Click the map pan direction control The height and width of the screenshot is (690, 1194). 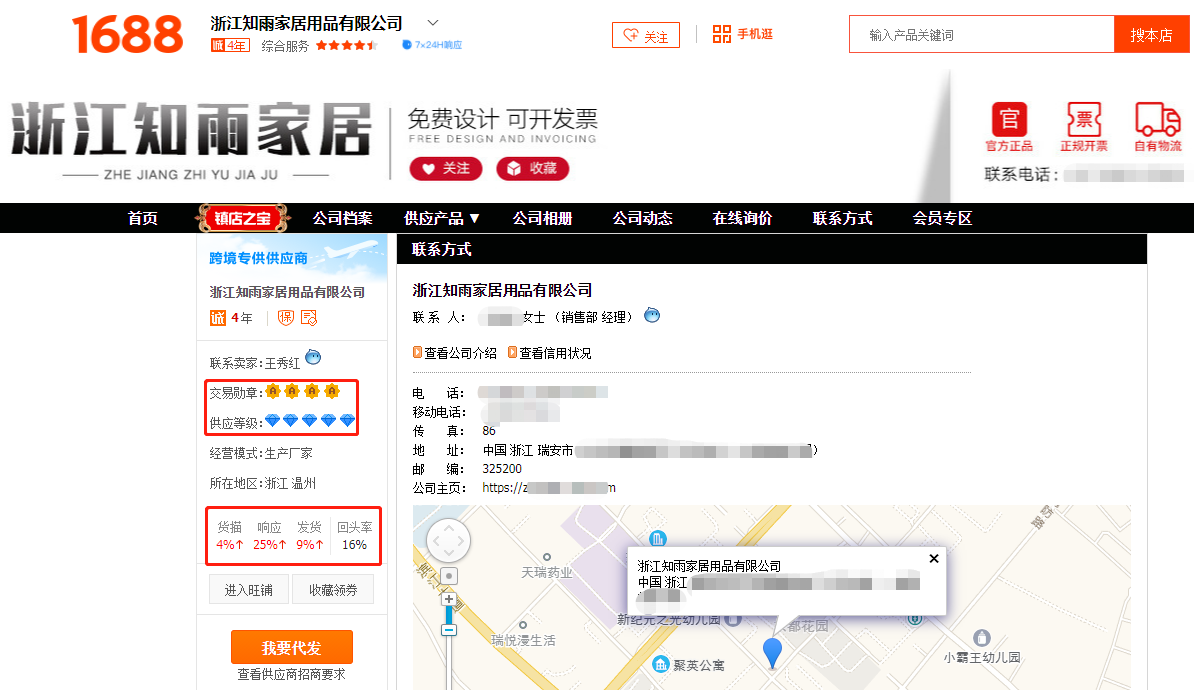448,541
